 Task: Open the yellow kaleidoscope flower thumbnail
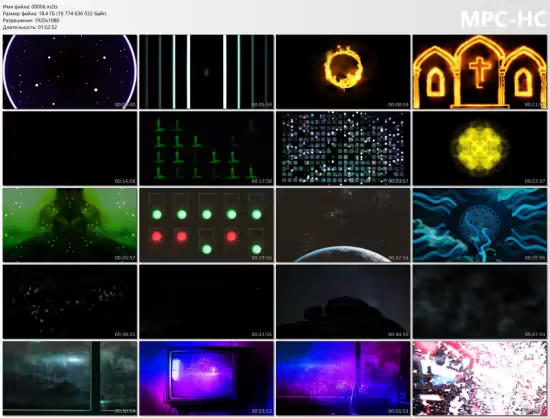(x=479, y=148)
